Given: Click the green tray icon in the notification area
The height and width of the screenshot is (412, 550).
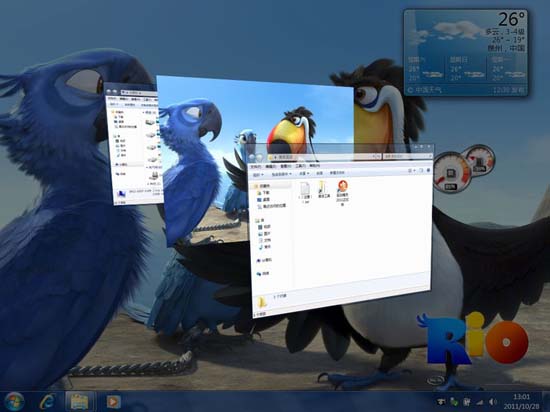Looking at the screenshot, I should point(454,402).
